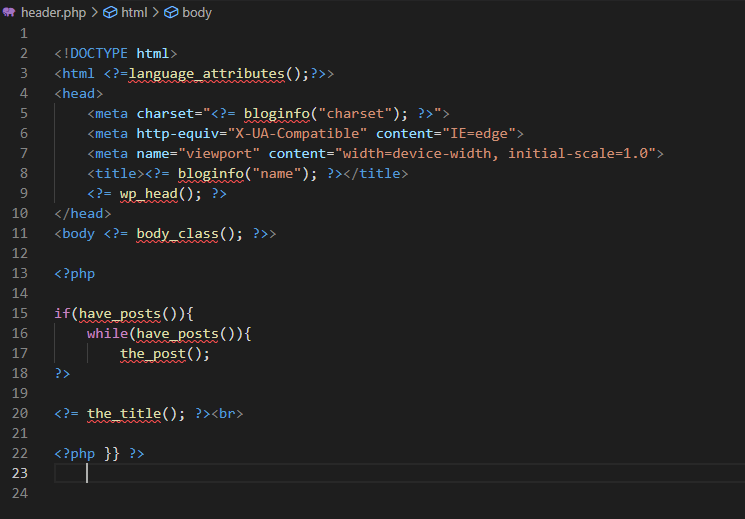The image size is (745, 519).
Task: Click the body_class function call
Action: [177, 234]
